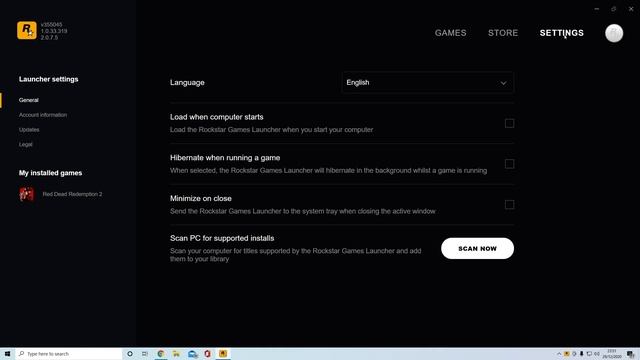Open the Red Dead Redemption 2 game thumbnail
Image resolution: width=640 pixels, height=360 pixels.
27,194
